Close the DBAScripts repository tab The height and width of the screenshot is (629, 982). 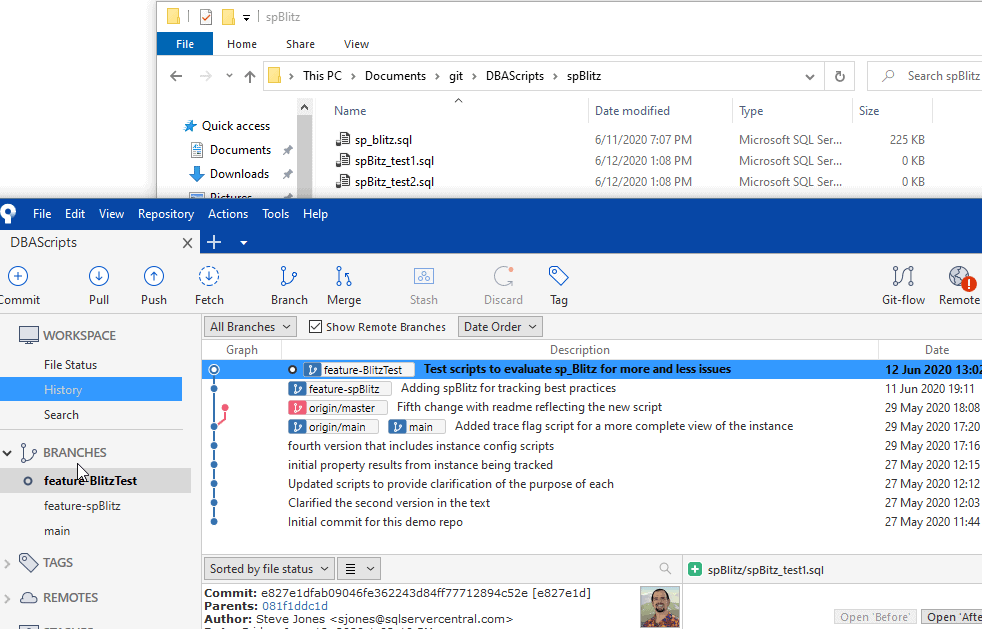(187, 243)
